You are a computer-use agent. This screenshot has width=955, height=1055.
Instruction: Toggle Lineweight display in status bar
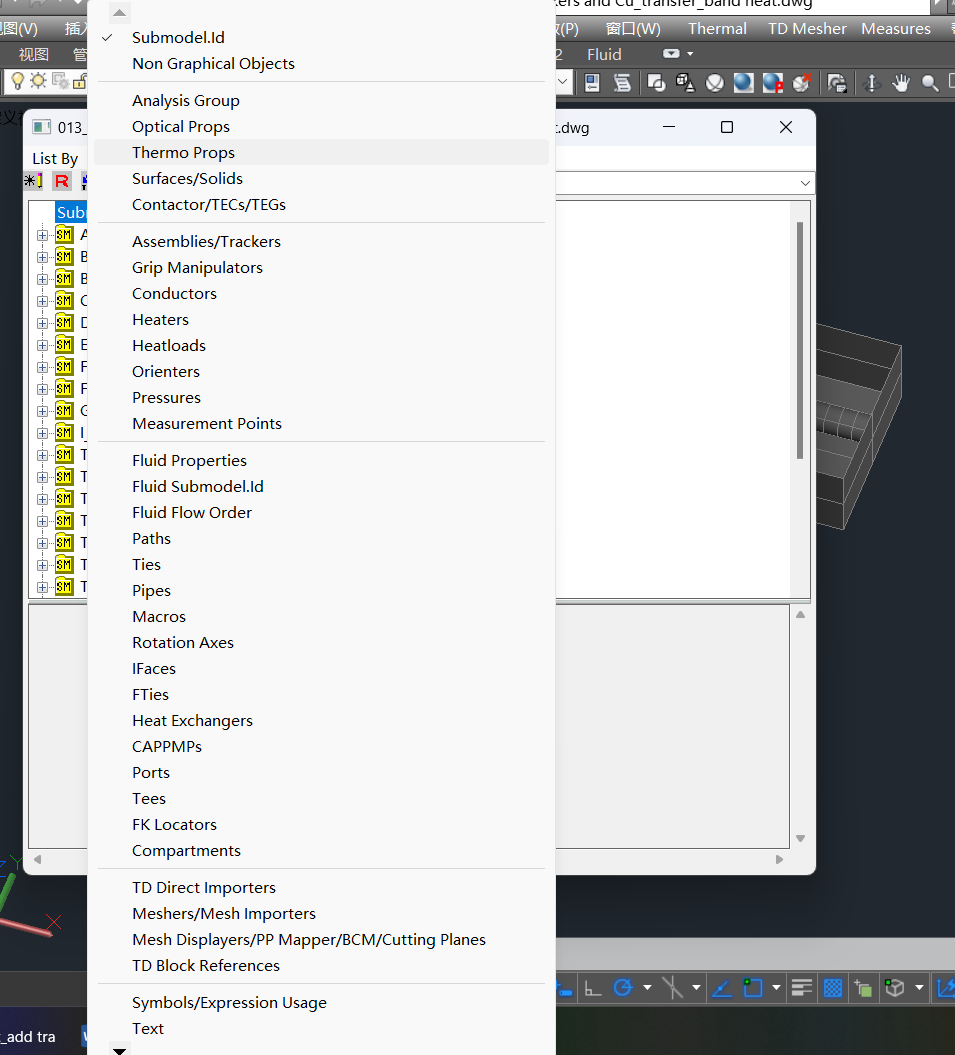802,988
